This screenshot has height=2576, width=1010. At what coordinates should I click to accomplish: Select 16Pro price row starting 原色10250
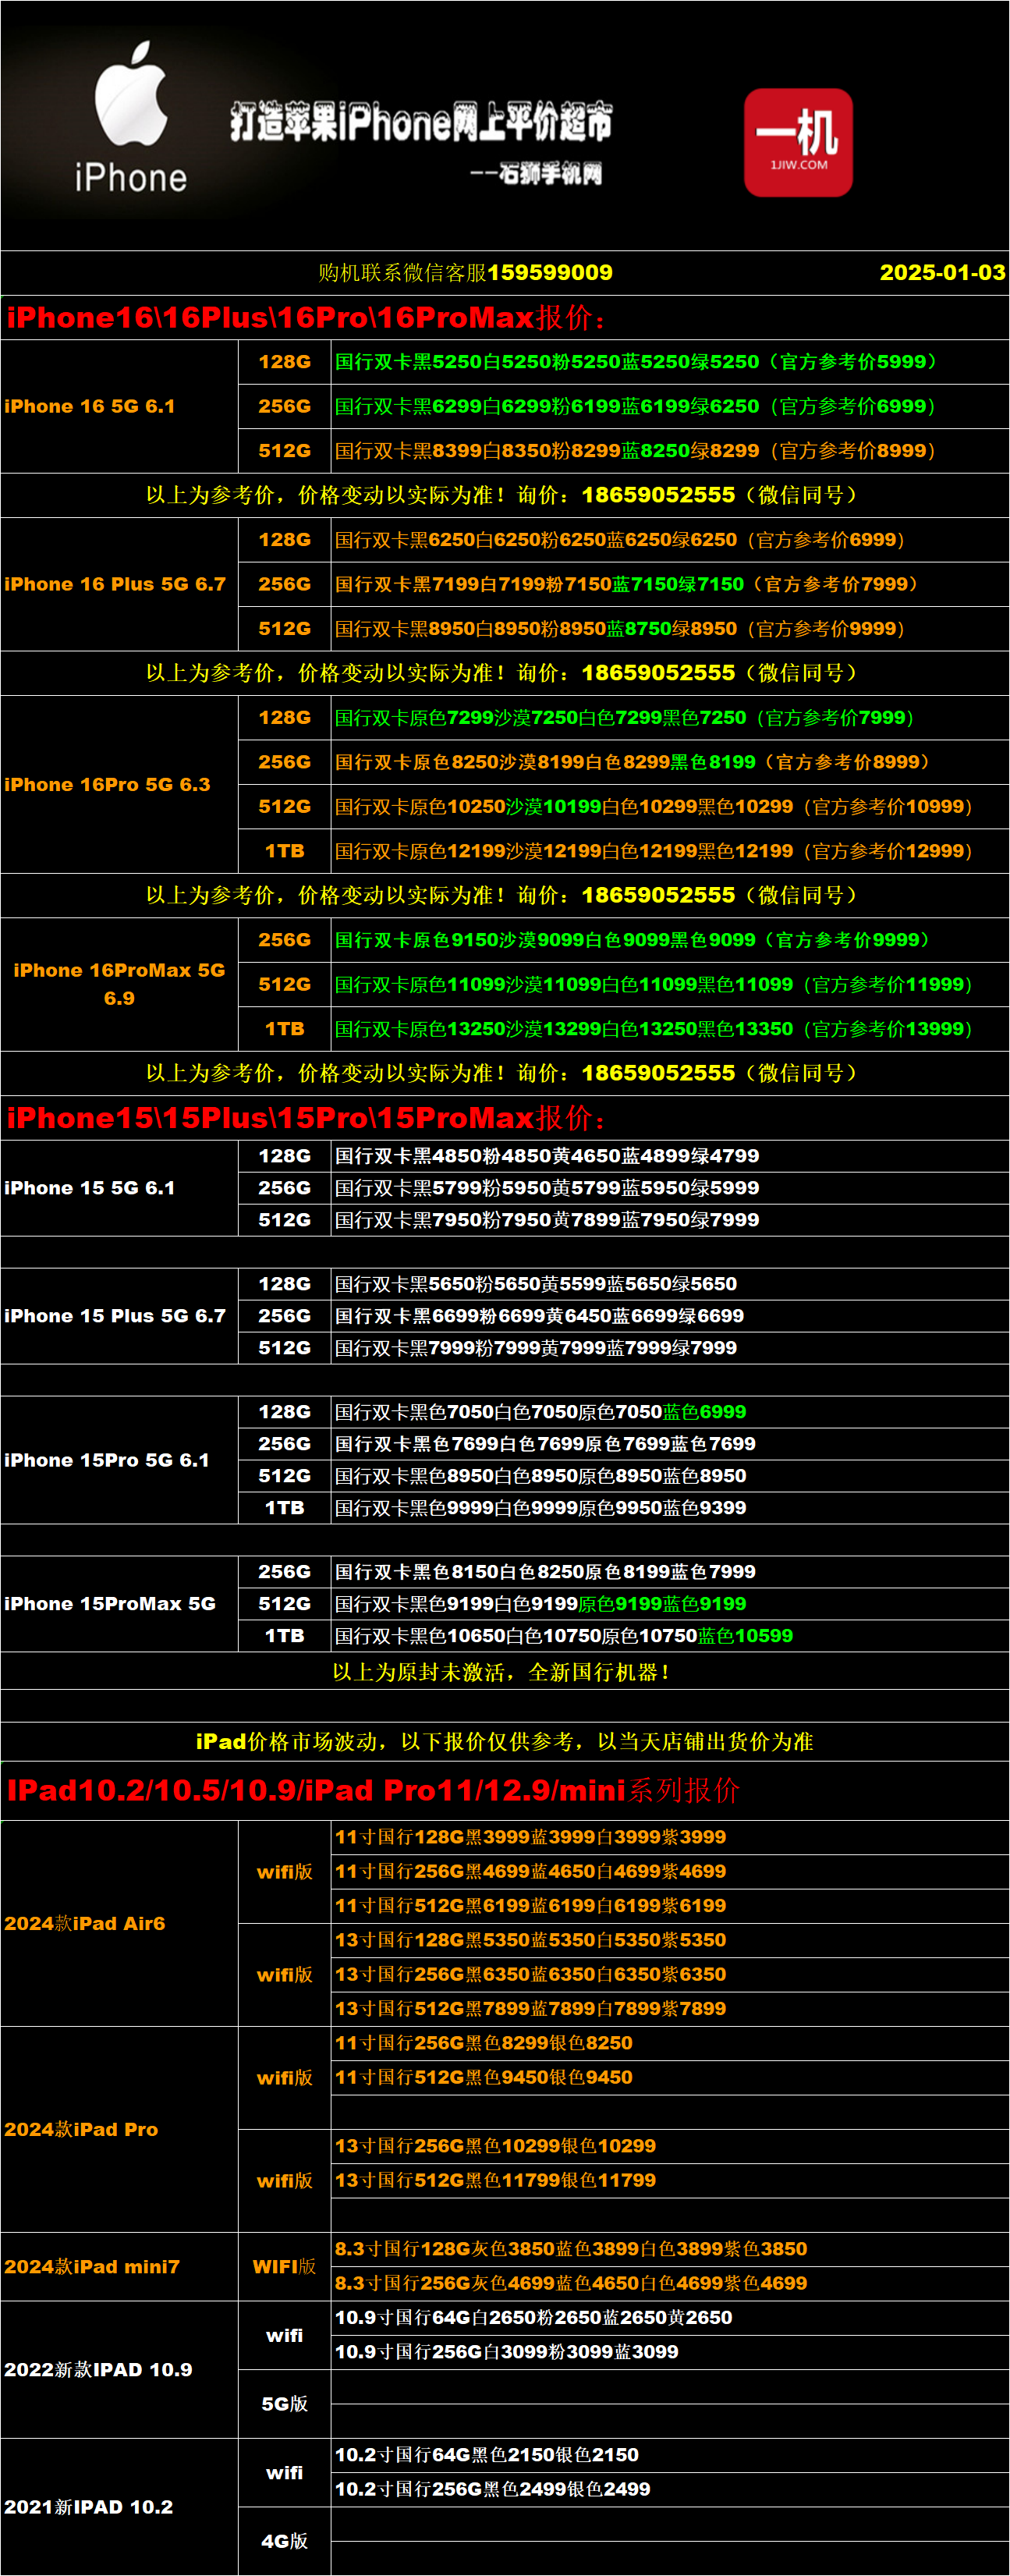[x=669, y=806]
